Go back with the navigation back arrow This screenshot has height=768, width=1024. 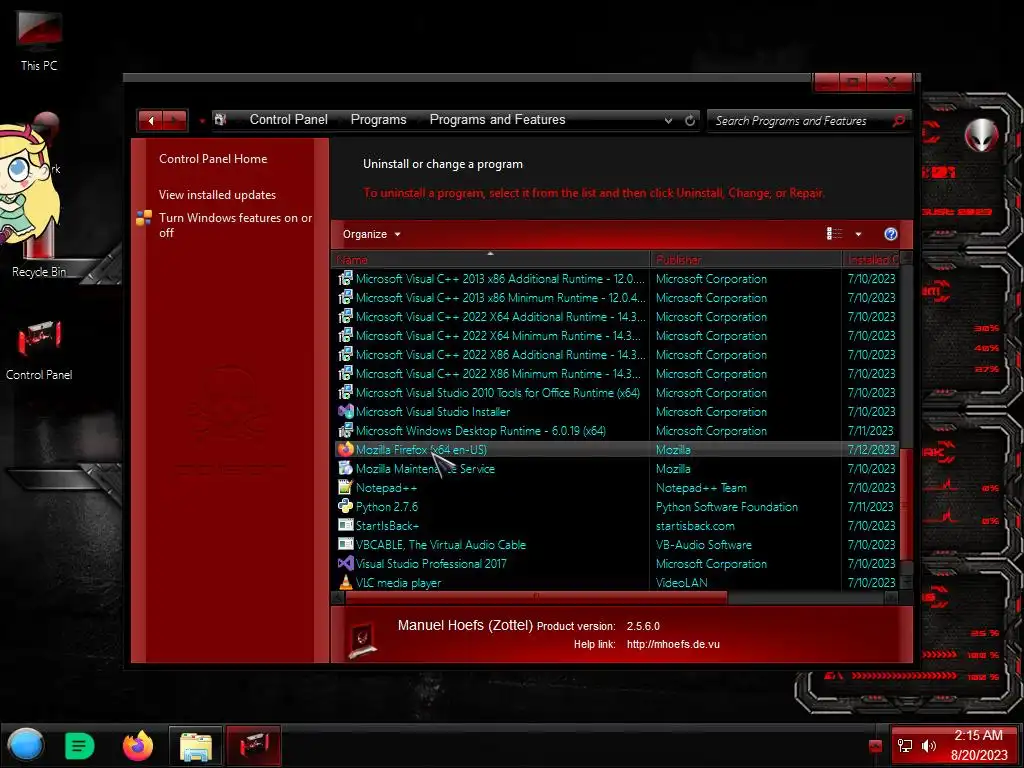(x=151, y=120)
